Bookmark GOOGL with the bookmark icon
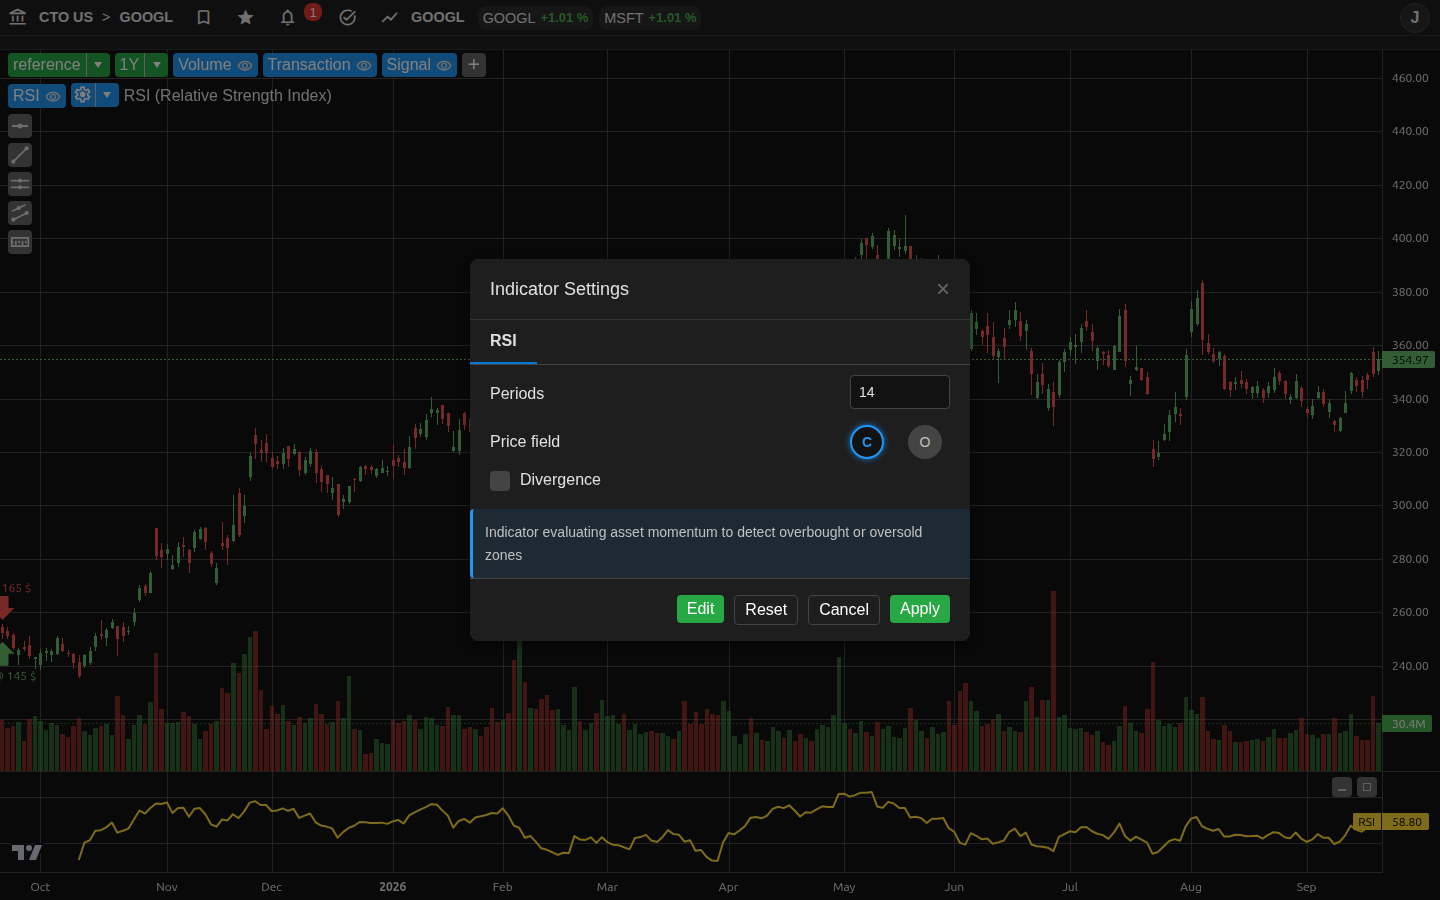 click(x=203, y=17)
